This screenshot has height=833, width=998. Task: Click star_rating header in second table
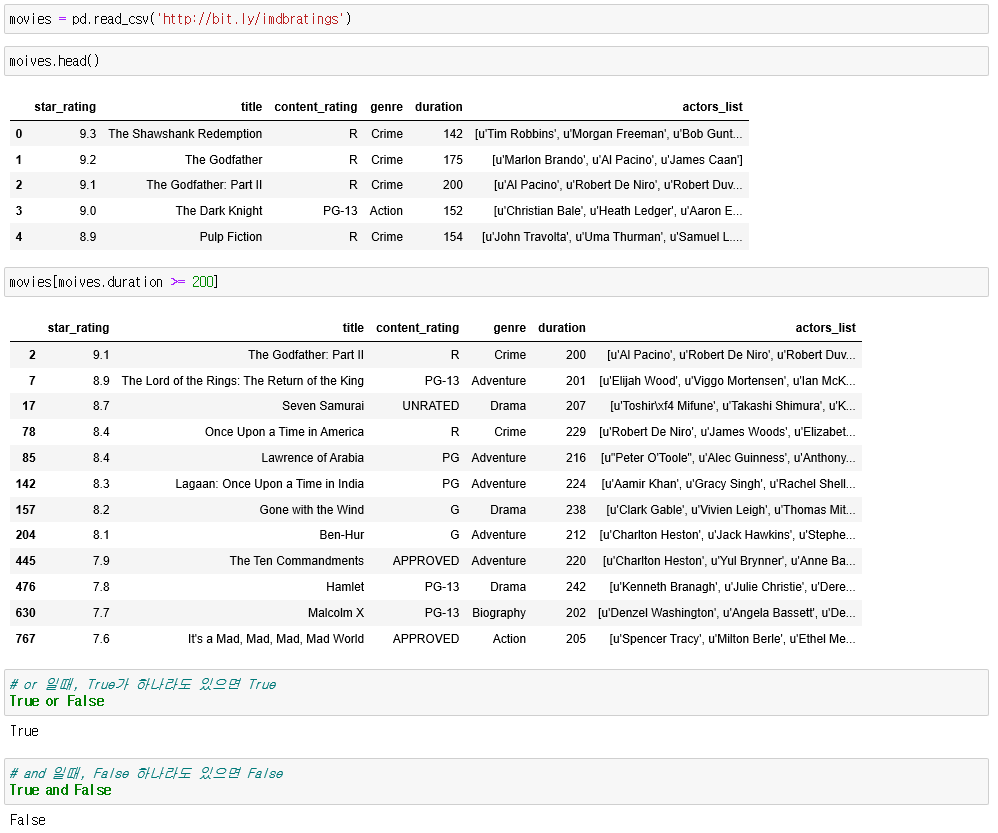click(x=78, y=328)
